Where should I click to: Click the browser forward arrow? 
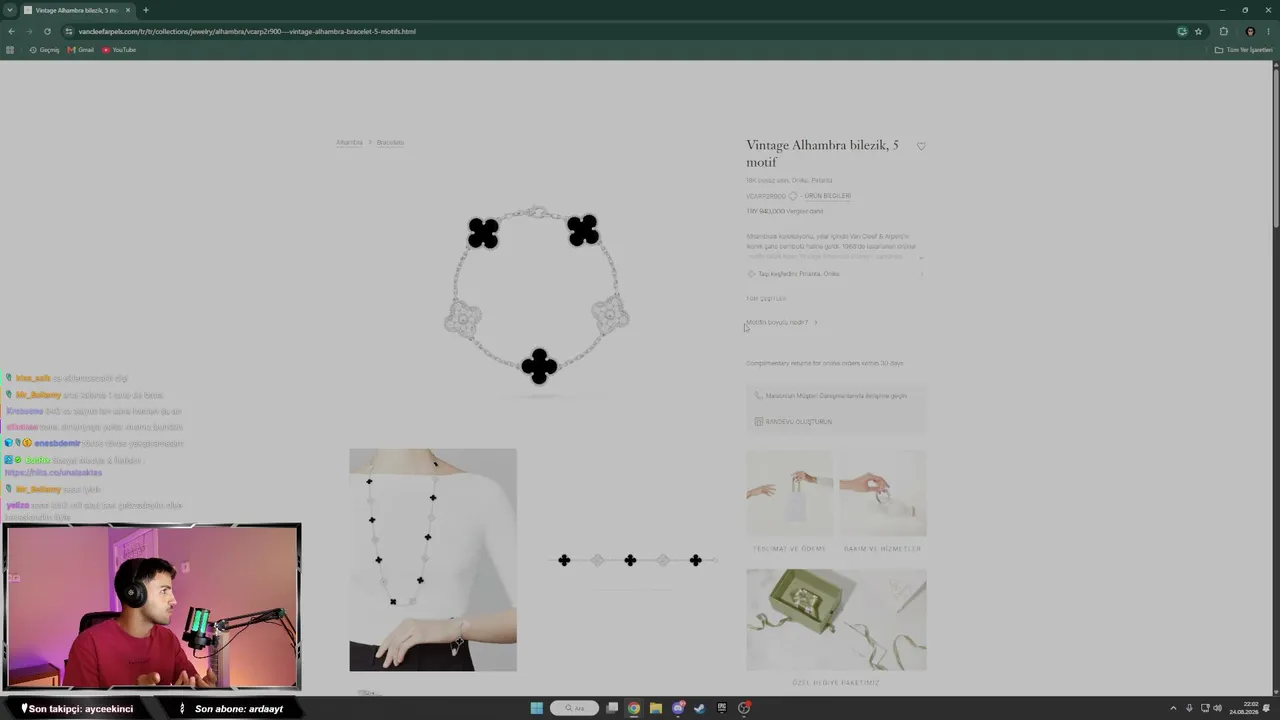click(29, 31)
